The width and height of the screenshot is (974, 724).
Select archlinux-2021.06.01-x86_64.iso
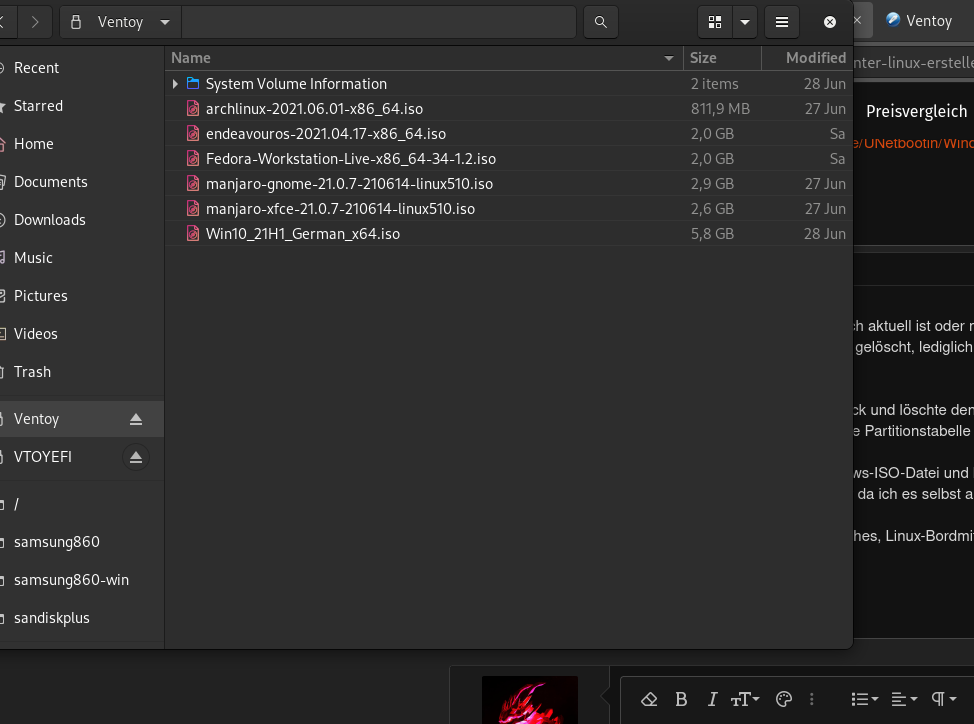tap(314, 109)
